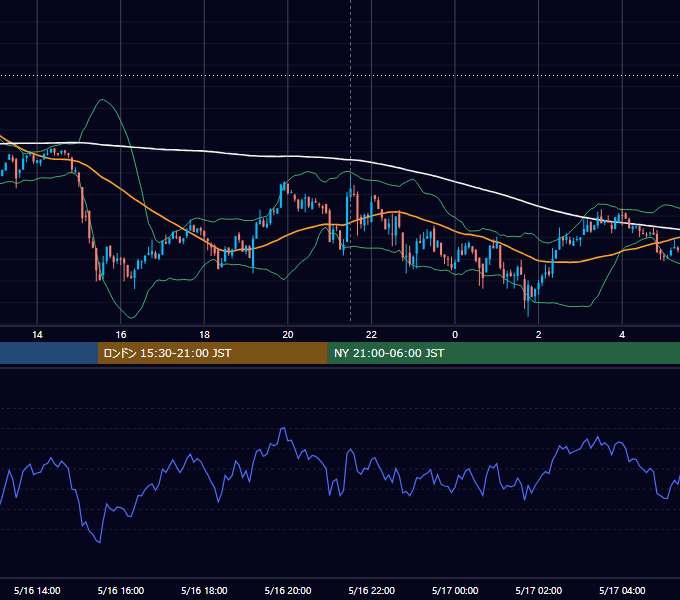Click the 0 hour axis label
Screen dimensions: 680x600
coord(455,335)
